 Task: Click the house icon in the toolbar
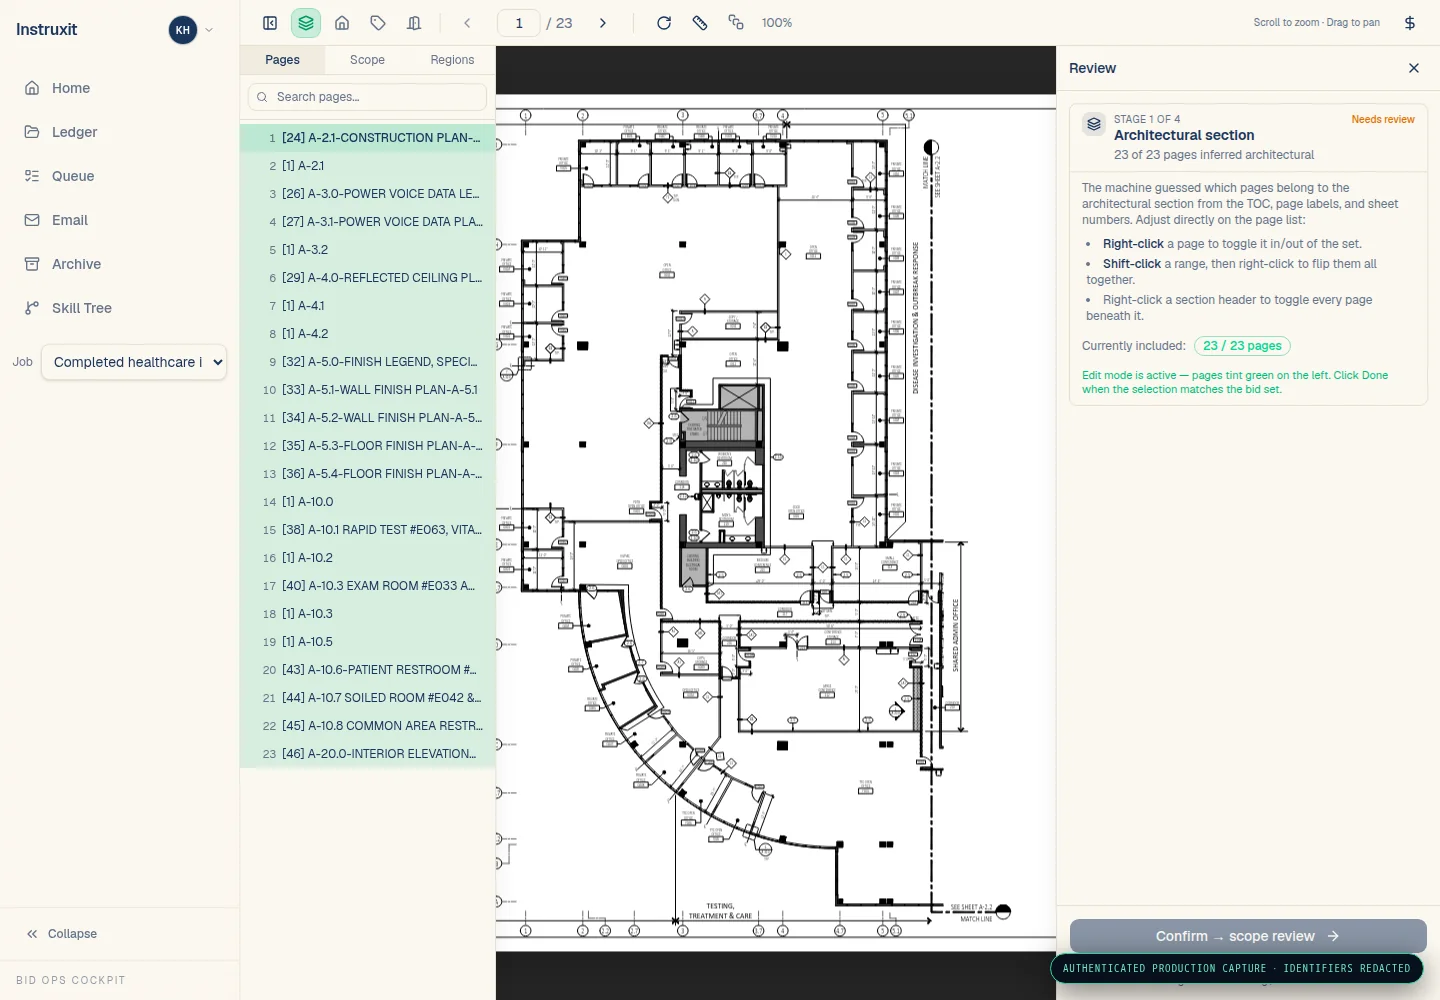342,23
